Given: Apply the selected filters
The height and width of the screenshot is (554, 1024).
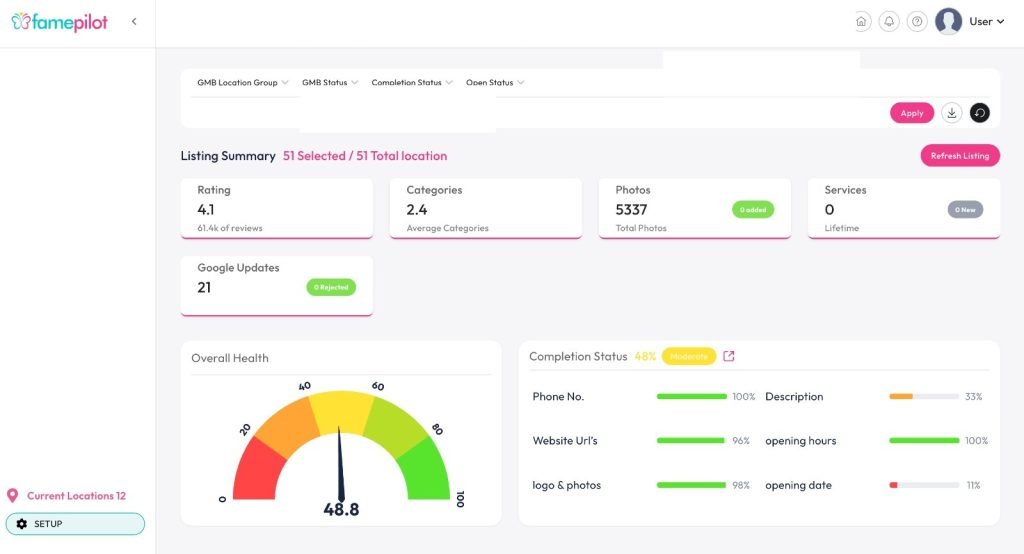Looking at the screenshot, I should tap(912, 113).
